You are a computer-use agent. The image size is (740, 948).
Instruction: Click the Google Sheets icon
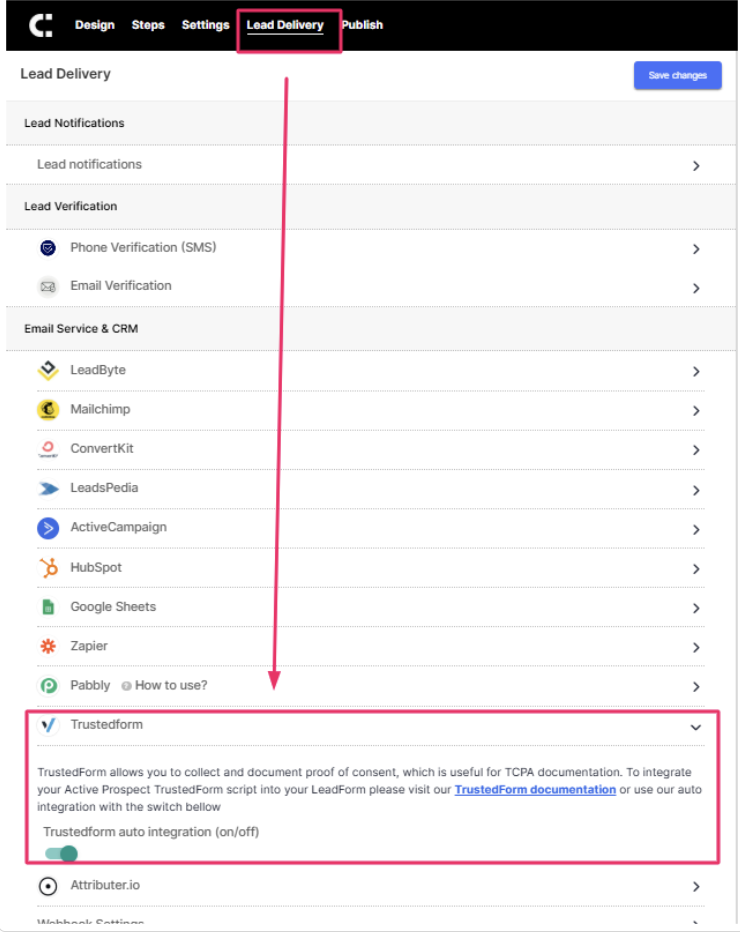[x=48, y=607]
